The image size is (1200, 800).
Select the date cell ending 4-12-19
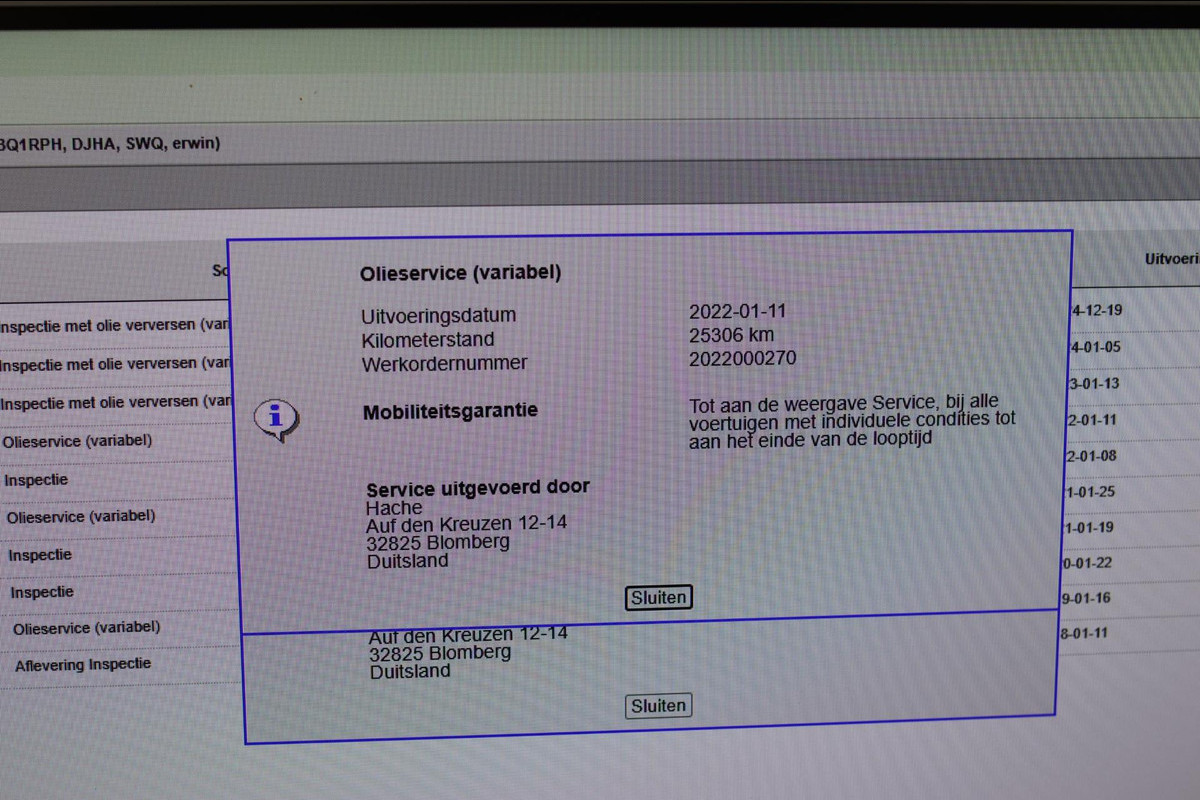1096,310
